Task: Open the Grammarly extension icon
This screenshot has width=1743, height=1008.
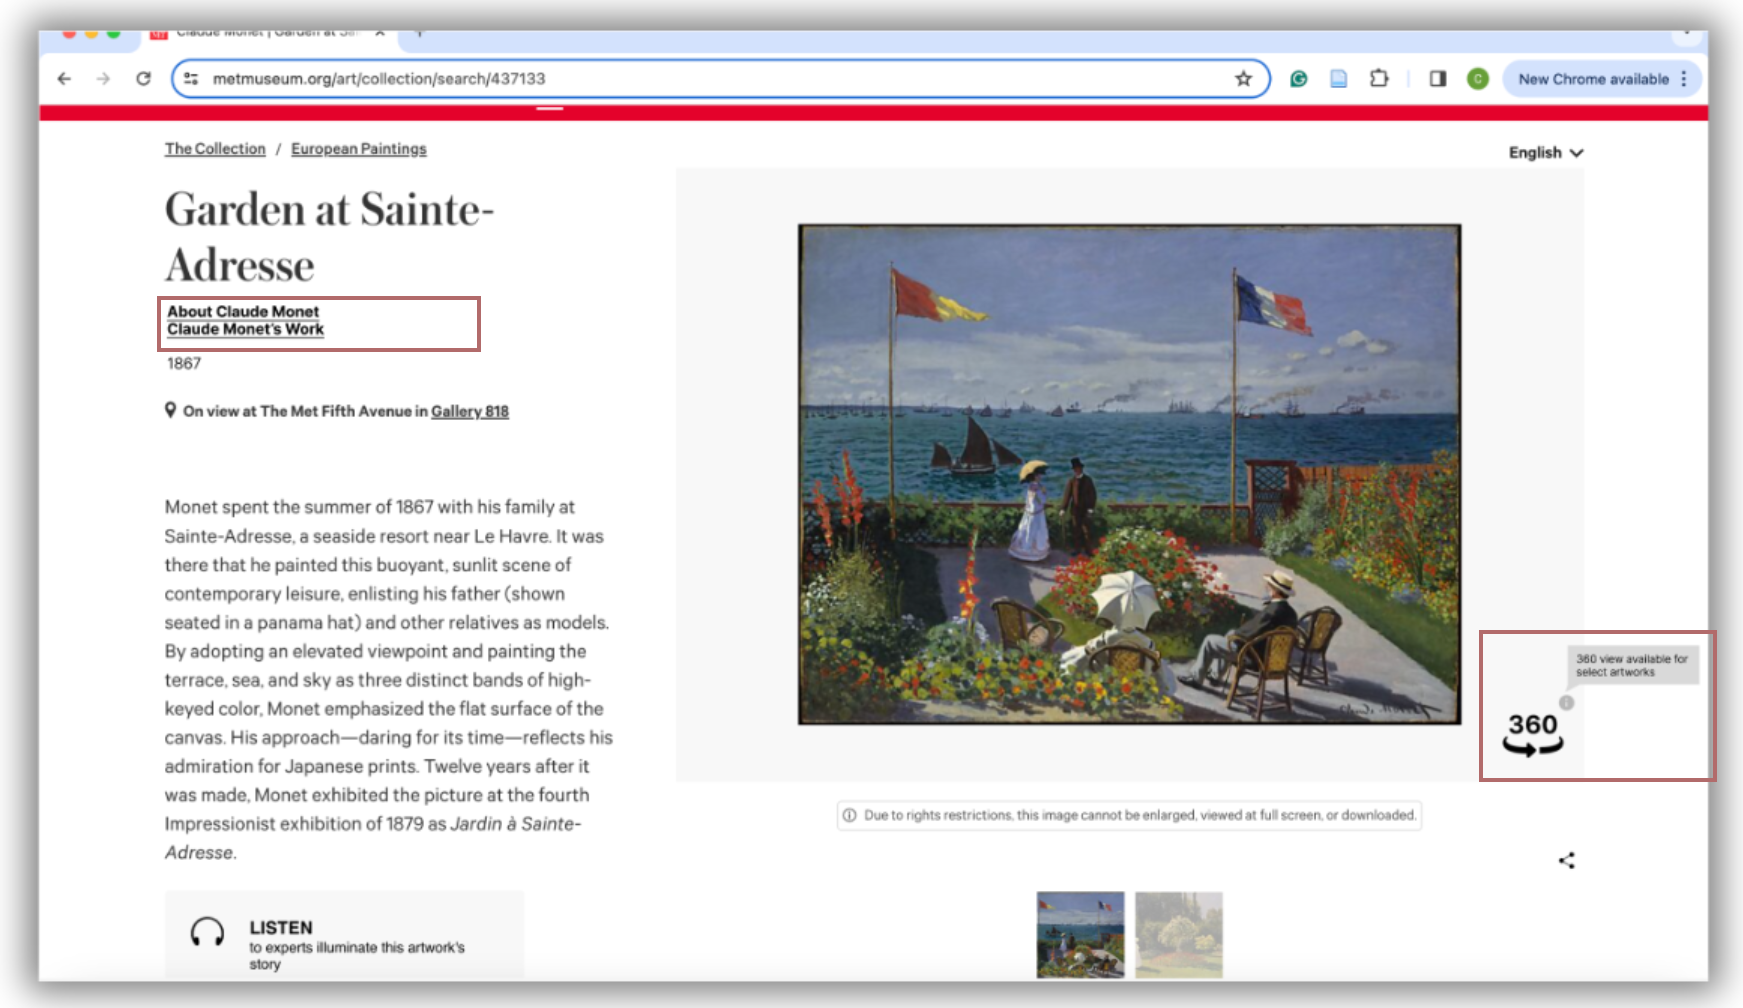Action: click(1299, 78)
